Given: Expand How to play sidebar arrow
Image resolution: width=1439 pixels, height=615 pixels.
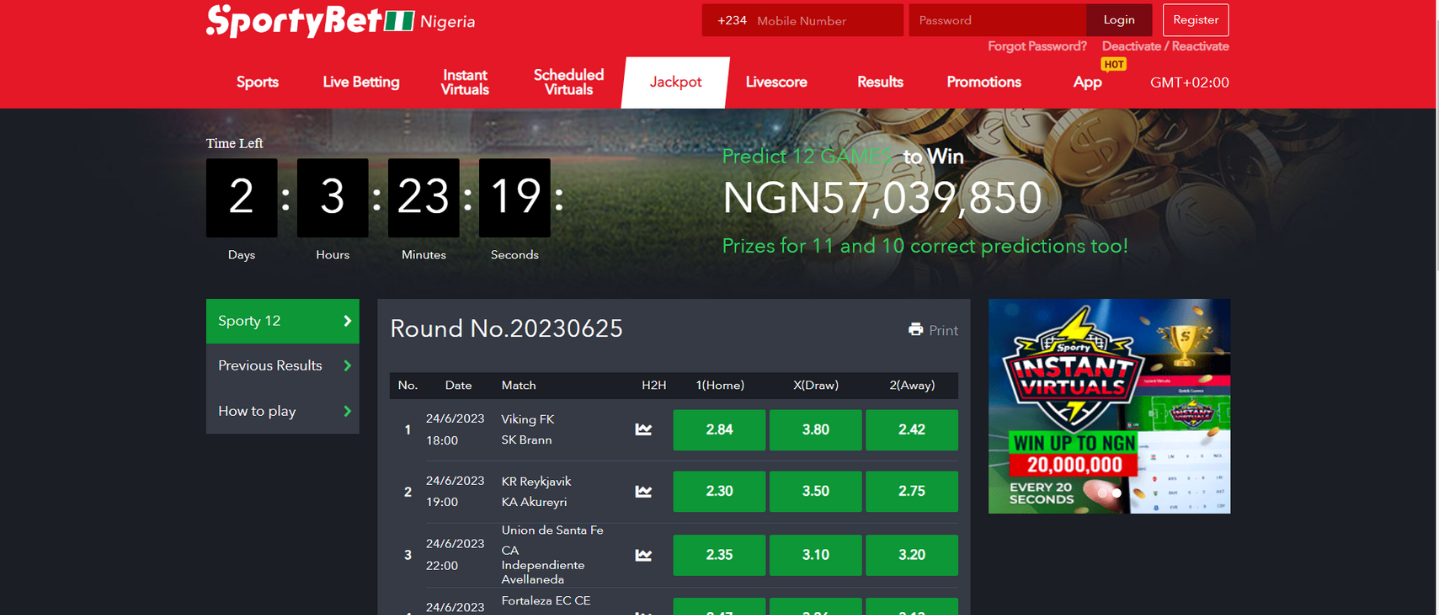Looking at the screenshot, I should coord(347,411).
